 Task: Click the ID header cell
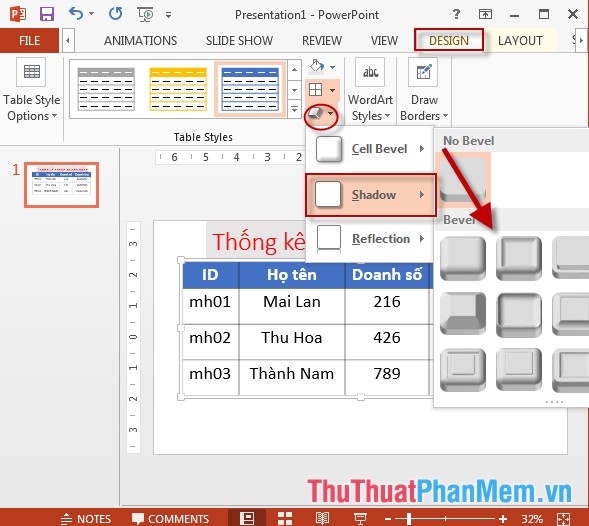point(210,275)
